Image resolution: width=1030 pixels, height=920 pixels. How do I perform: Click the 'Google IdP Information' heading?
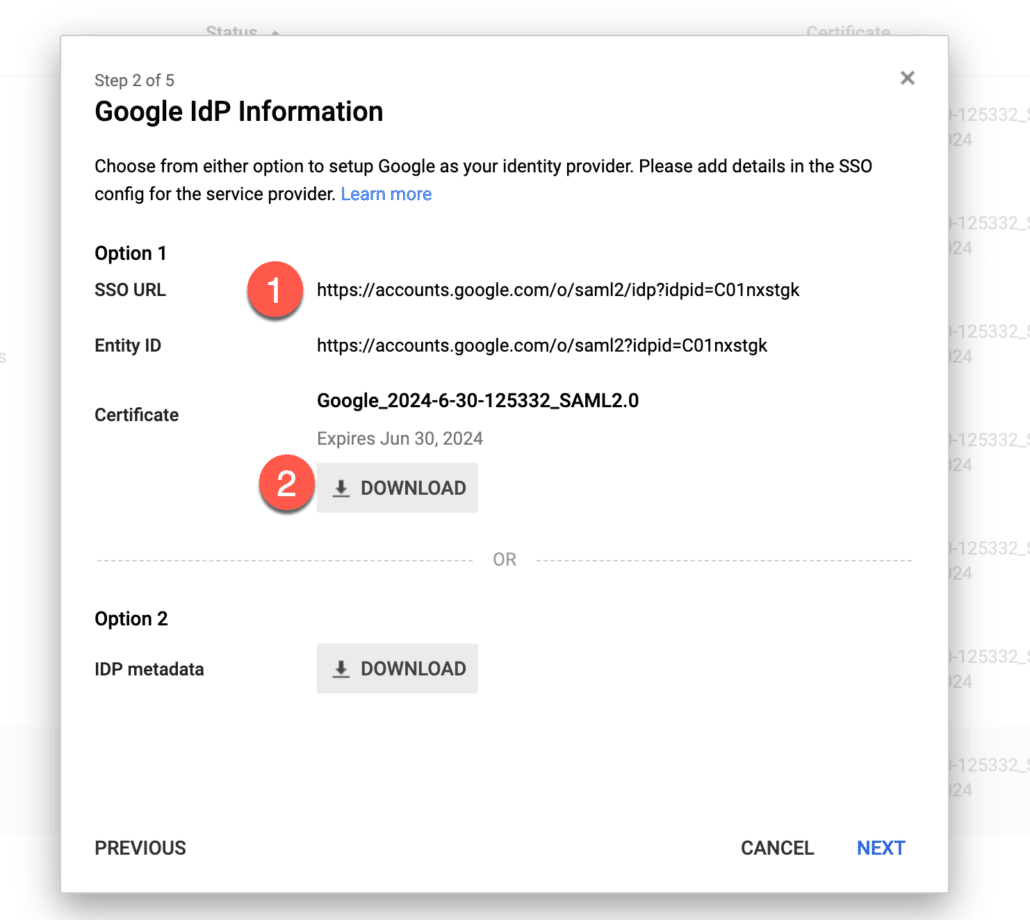click(238, 112)
